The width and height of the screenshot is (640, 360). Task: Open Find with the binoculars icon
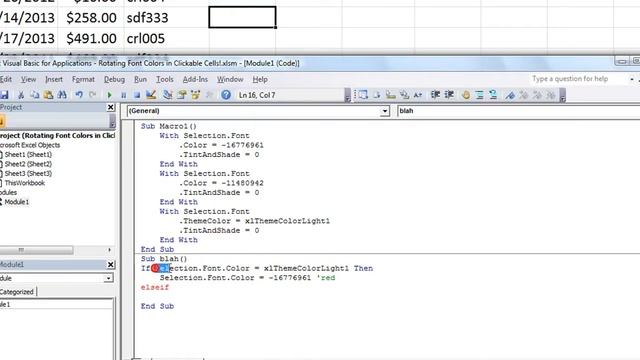tap(62, 95)
